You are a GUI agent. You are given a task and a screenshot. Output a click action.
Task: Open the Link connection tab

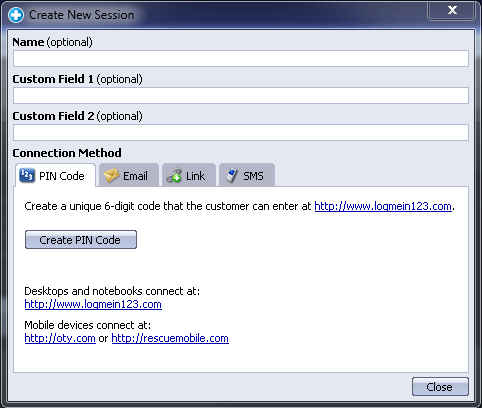tap(189, 175)
